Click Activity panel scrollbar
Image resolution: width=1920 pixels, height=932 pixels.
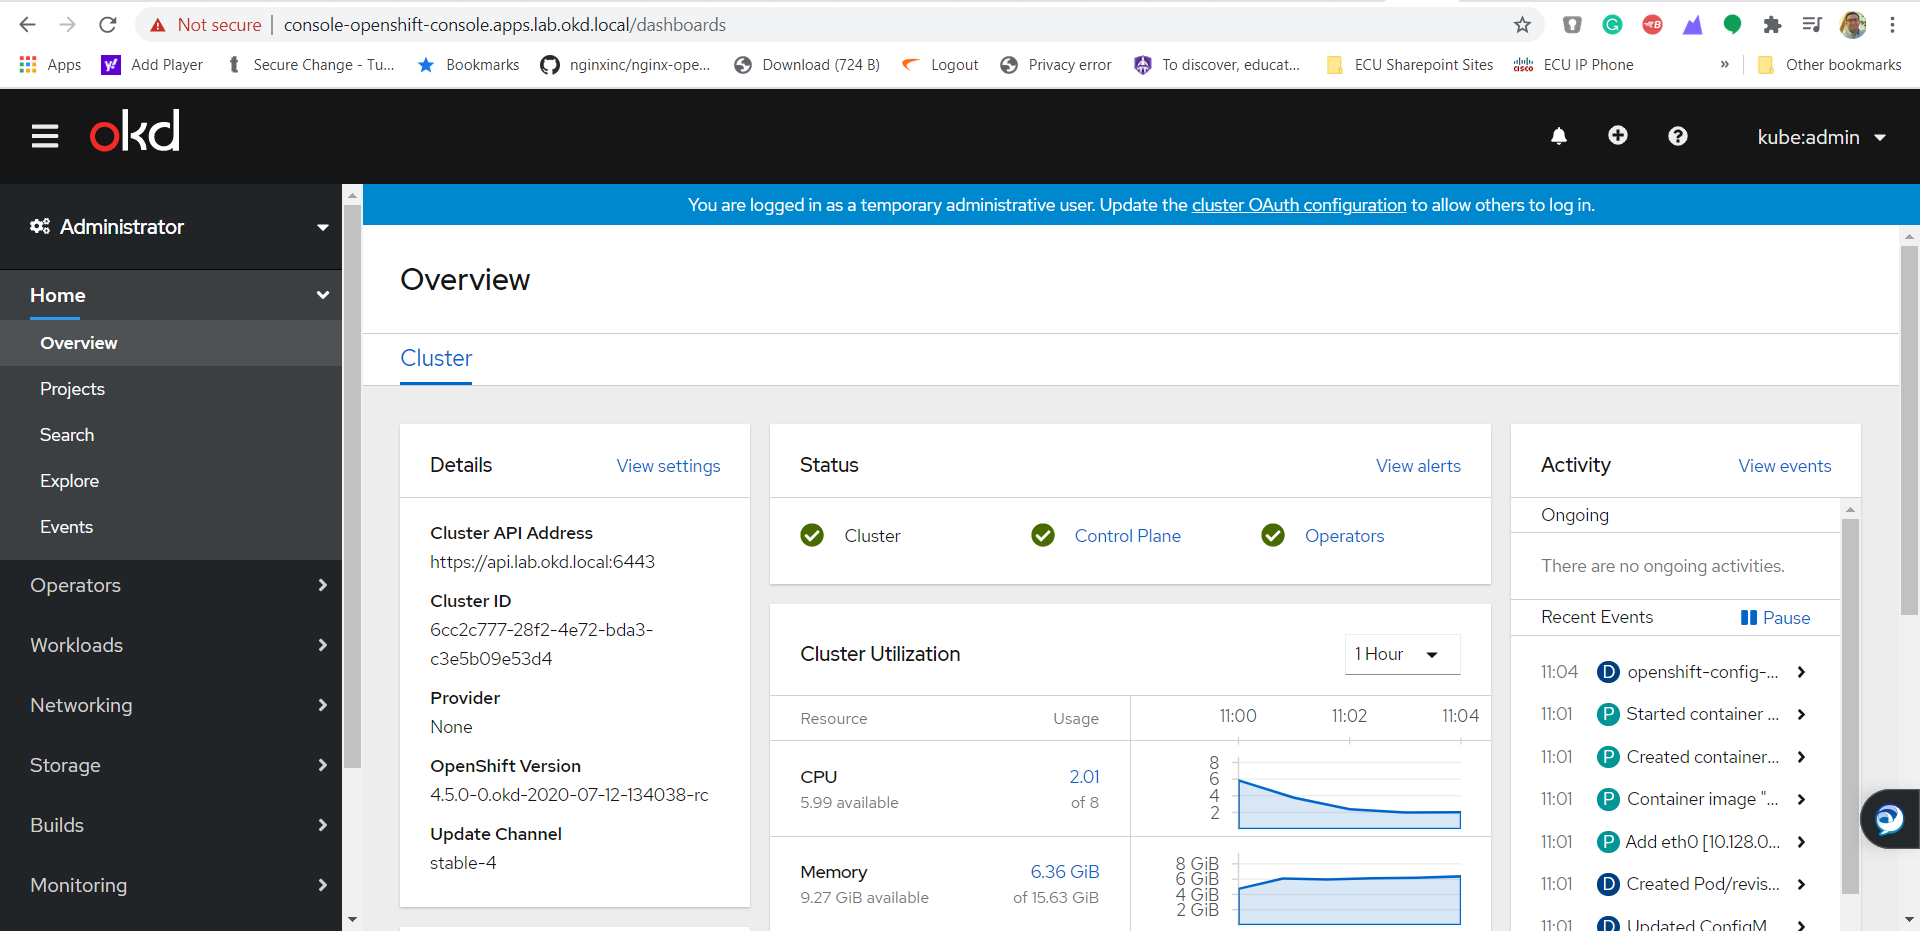click(1850, 706)
